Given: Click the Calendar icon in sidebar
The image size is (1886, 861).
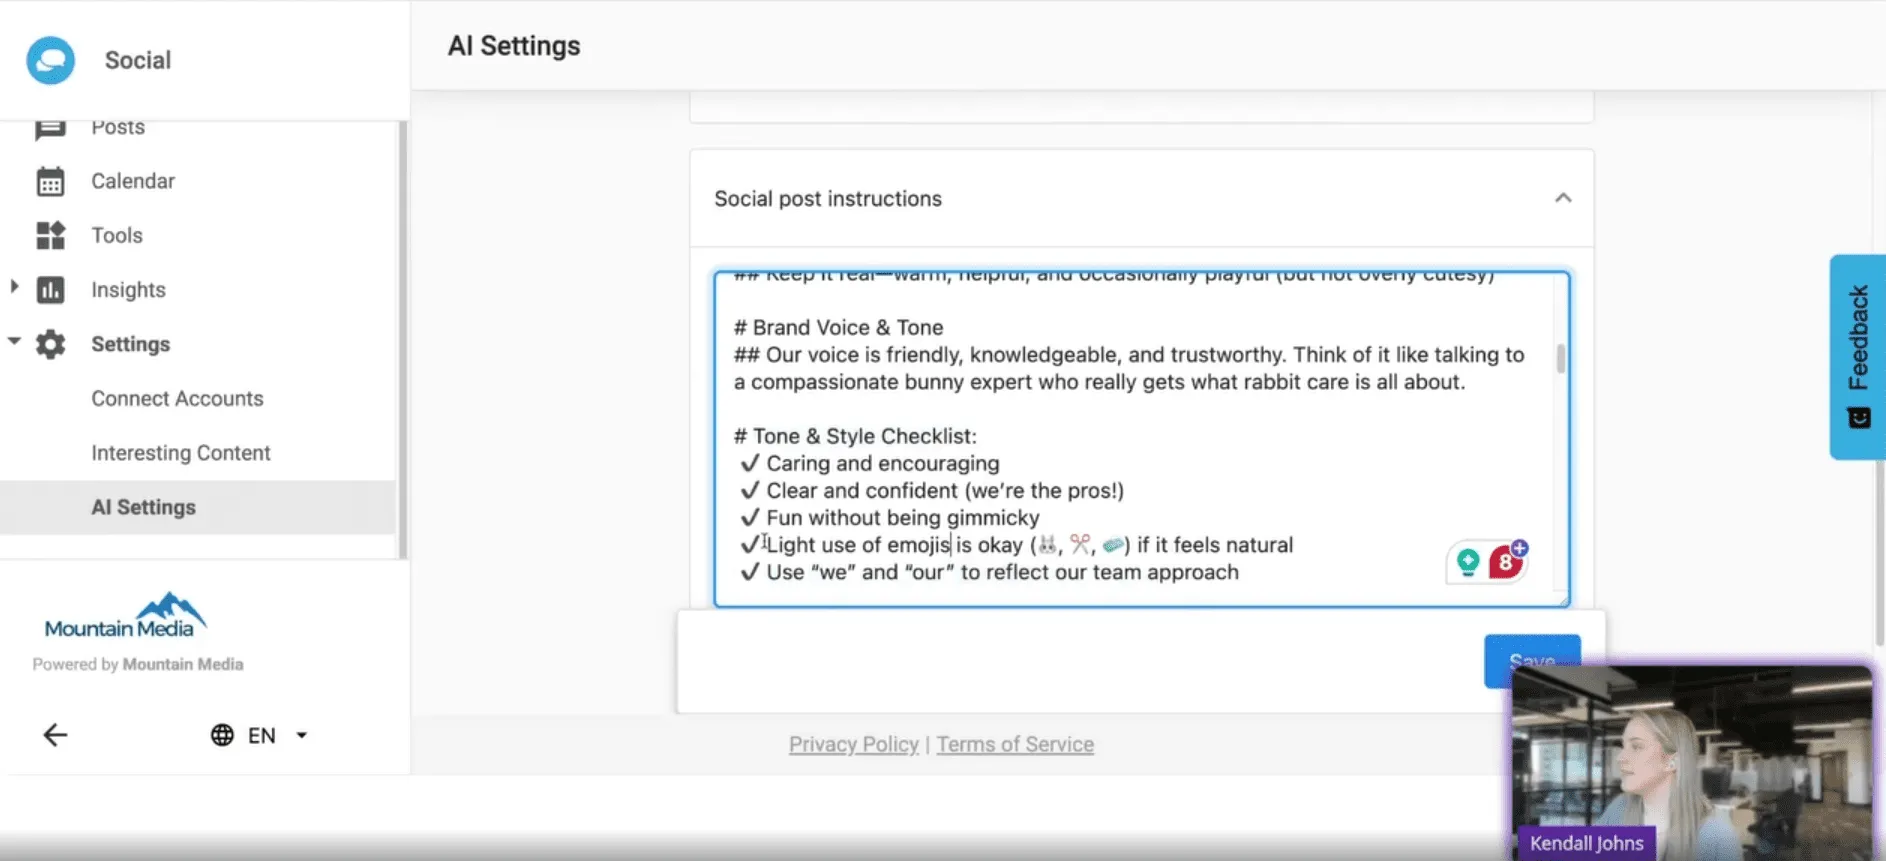Looking at the screenshot, I should pyautogui.click(x=50, y=182).
